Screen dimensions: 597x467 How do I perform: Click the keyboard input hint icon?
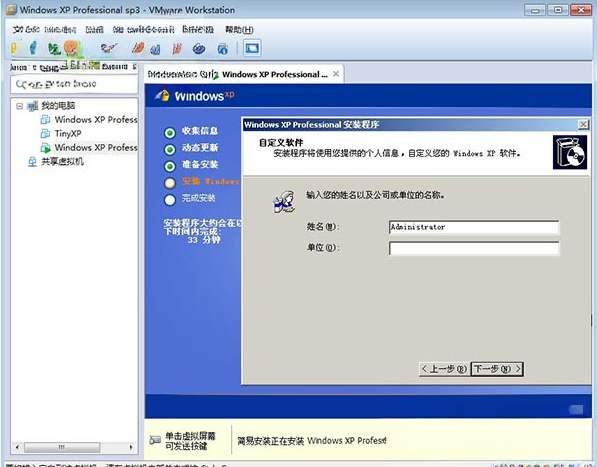[x=155, y=440]
